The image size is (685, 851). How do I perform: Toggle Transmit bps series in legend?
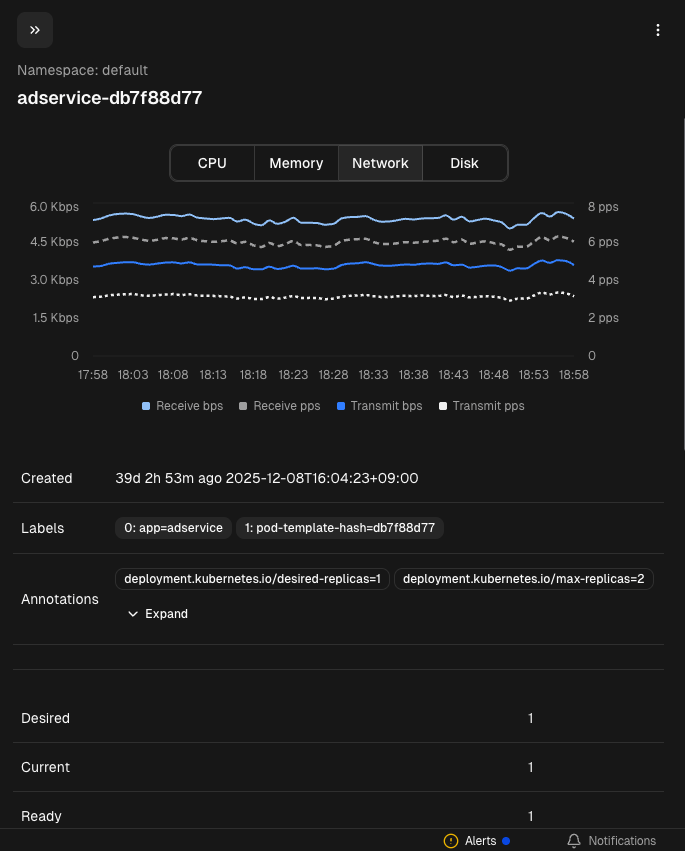[380, 406]
